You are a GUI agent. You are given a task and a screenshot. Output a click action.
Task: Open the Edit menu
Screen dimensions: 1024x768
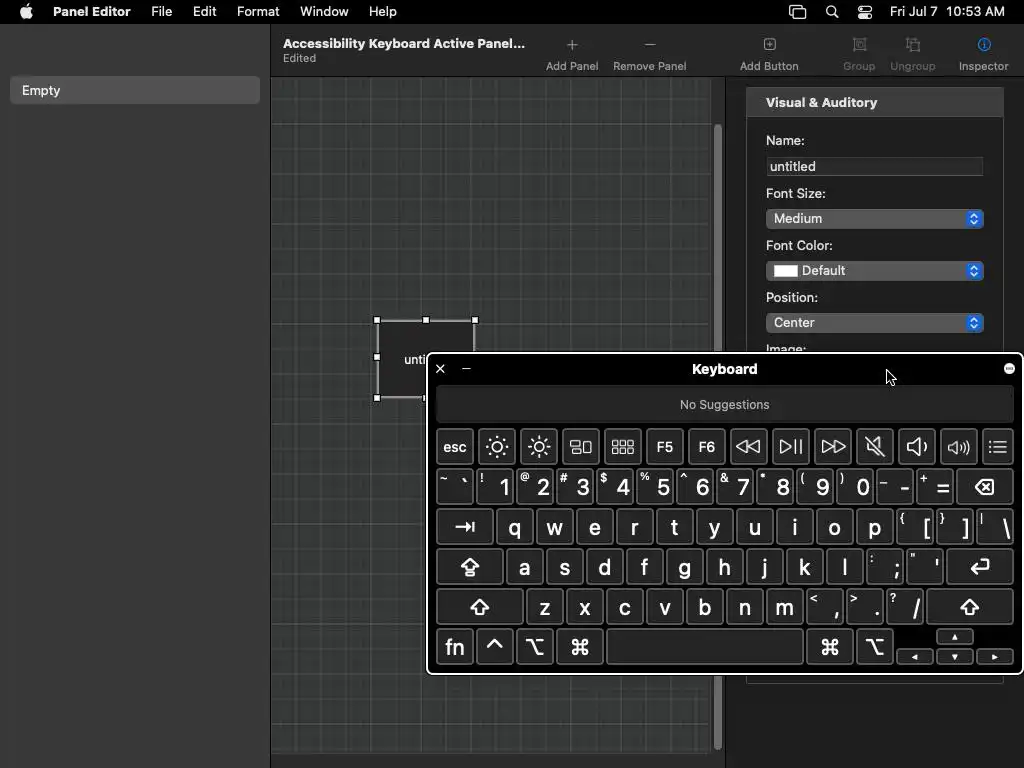click(204, 12)
